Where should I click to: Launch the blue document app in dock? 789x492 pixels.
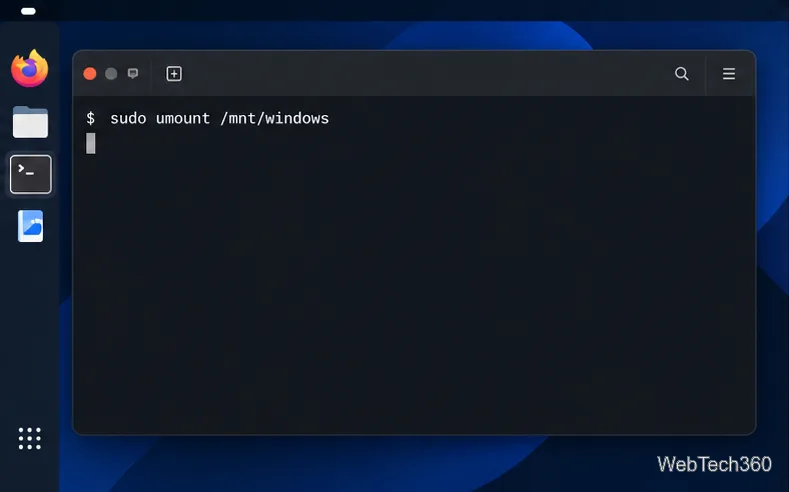point(30,226)
